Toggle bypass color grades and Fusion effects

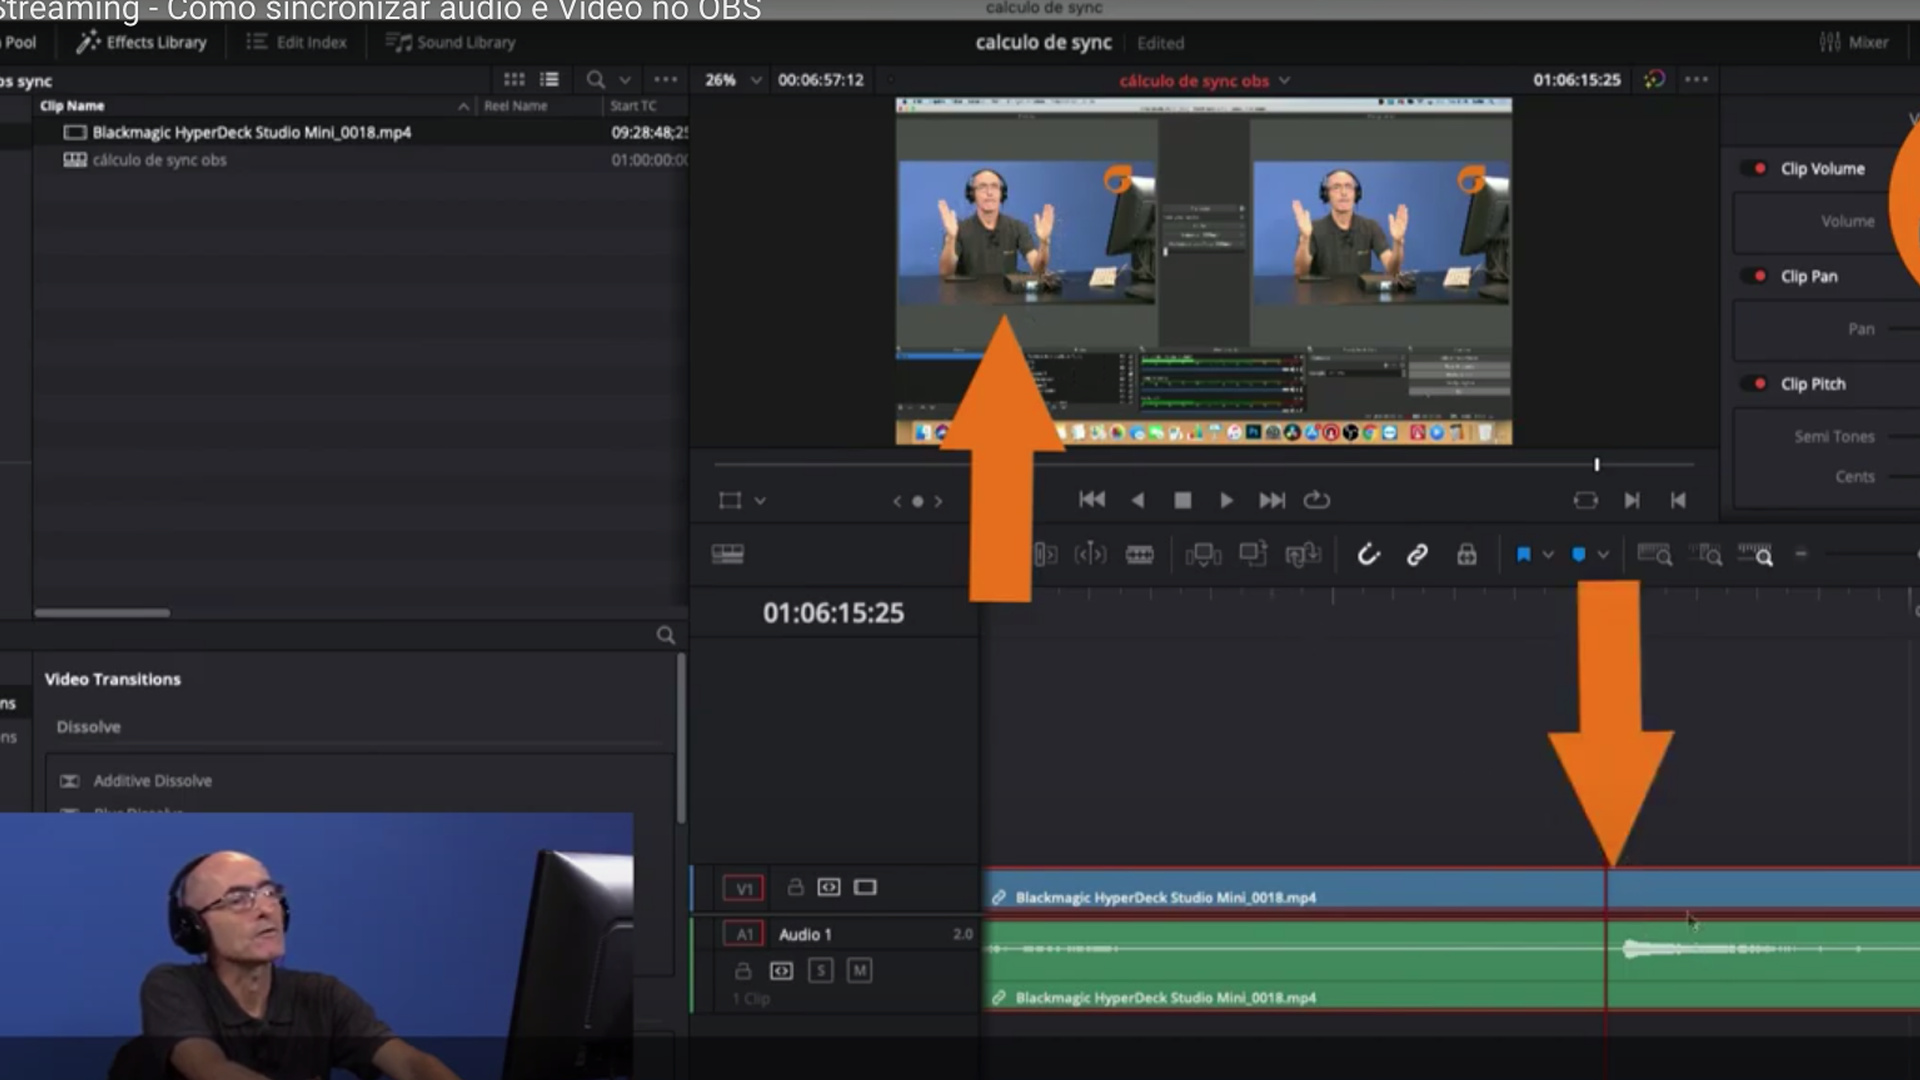[1654, 79]
